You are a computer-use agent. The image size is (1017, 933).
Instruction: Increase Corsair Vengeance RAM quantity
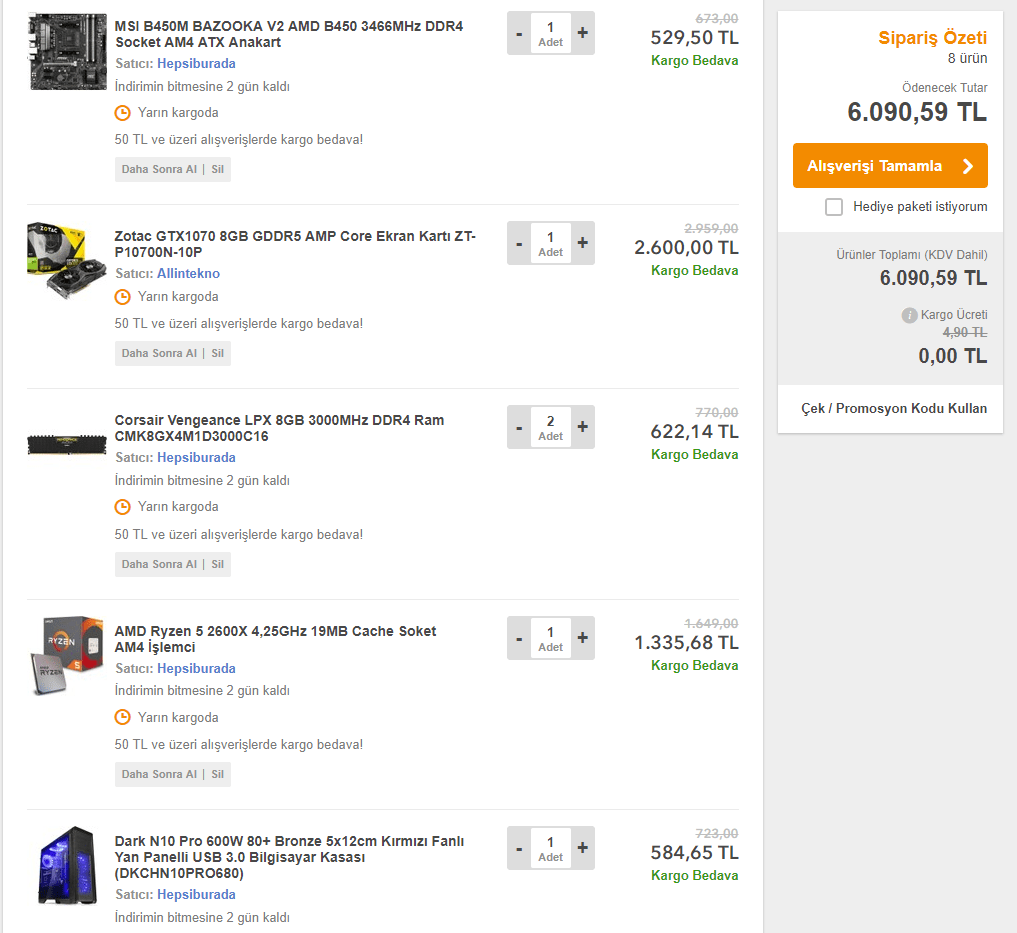(583, 427)
